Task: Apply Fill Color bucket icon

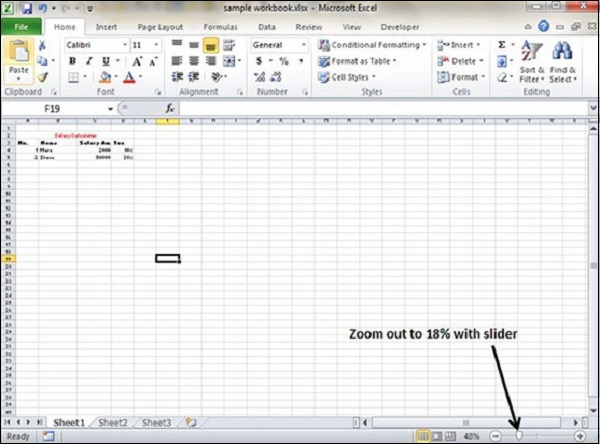Action: (105, 77)
